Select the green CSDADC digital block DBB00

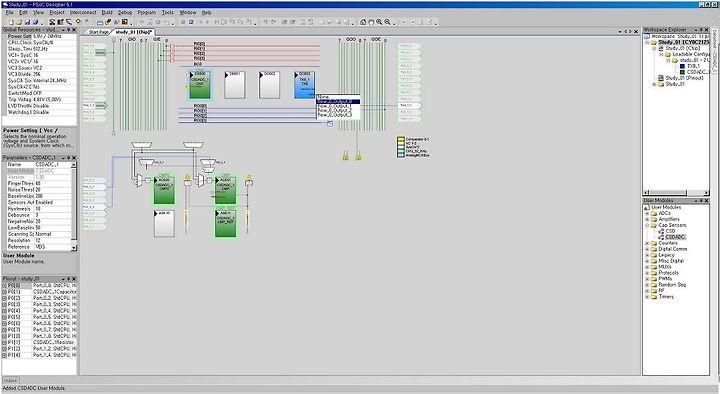[x=200, y=84]
